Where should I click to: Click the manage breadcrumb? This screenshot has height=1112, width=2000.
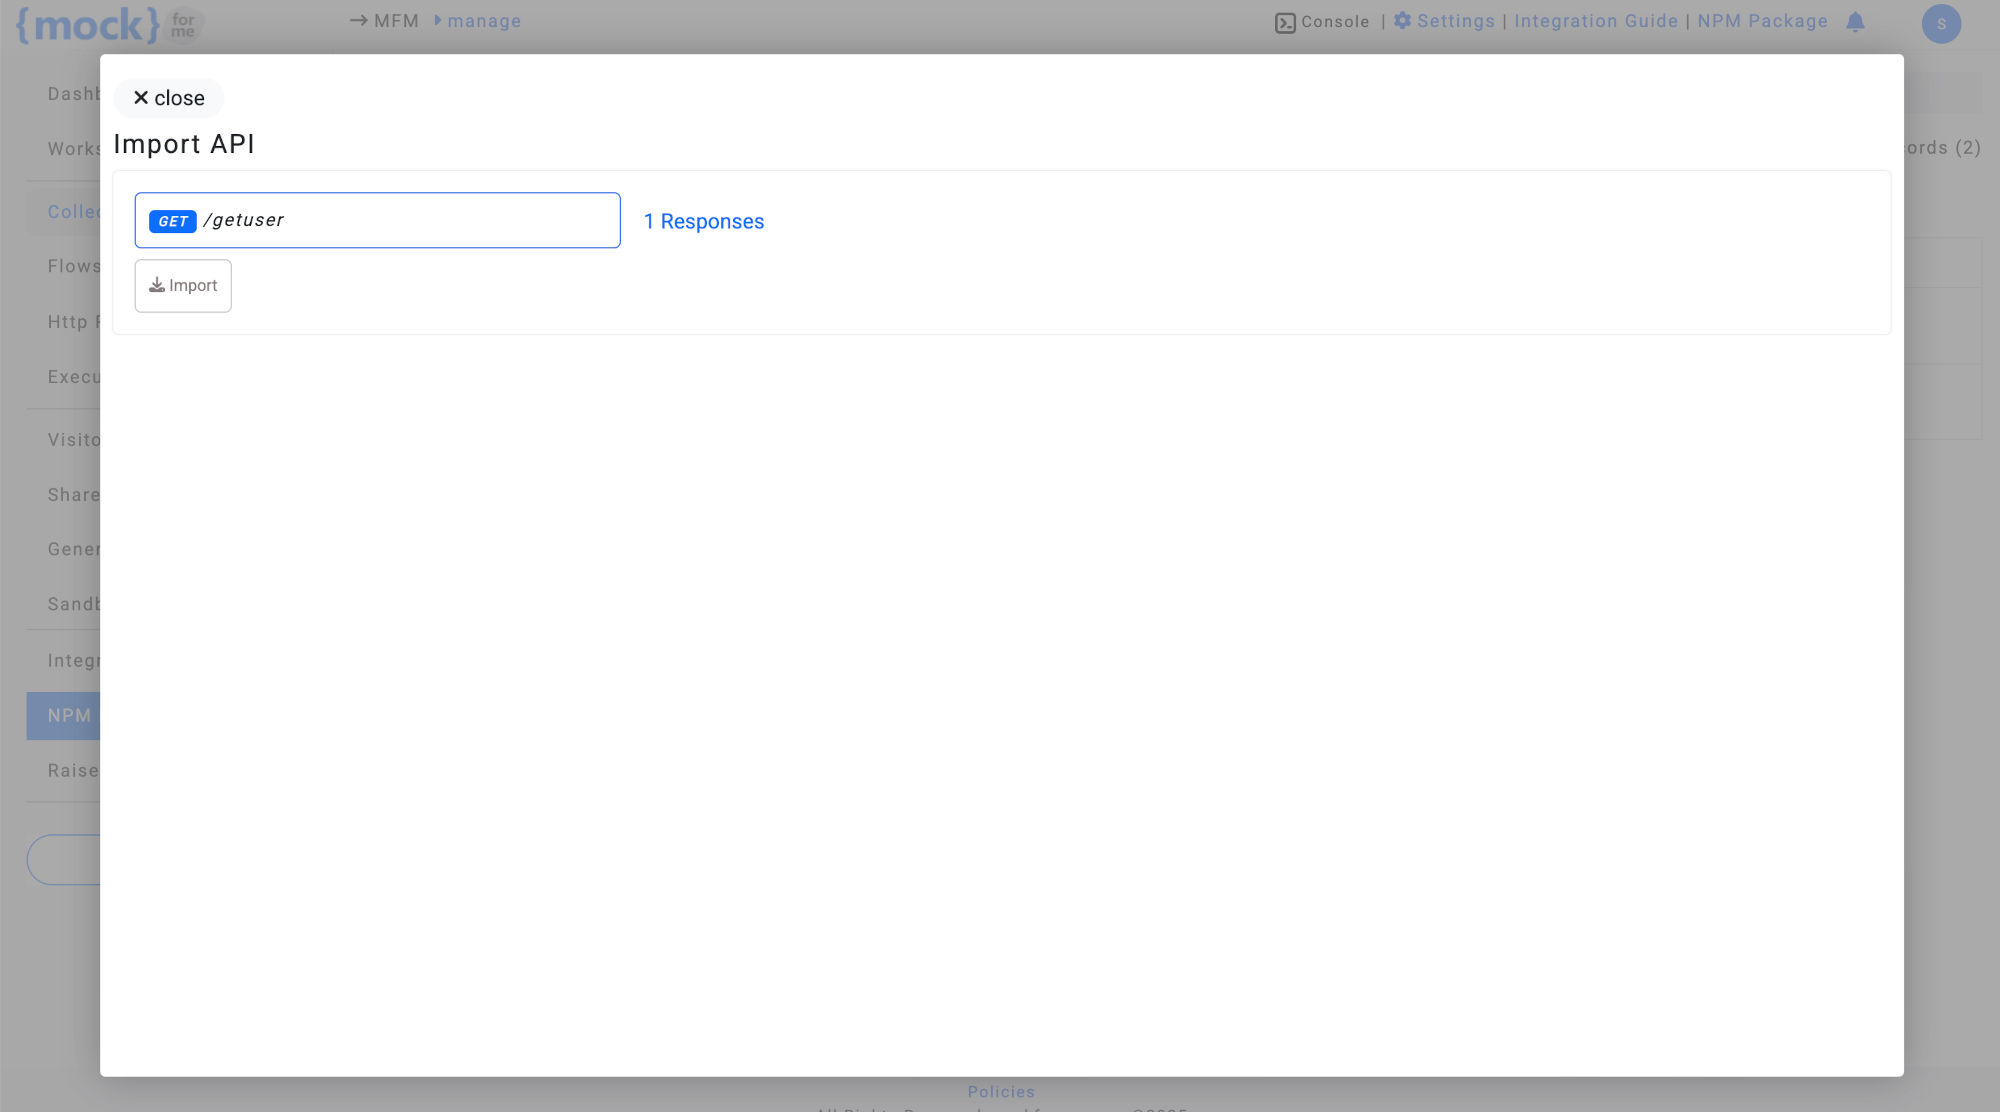pyautogui.click(x=484, y=21)
